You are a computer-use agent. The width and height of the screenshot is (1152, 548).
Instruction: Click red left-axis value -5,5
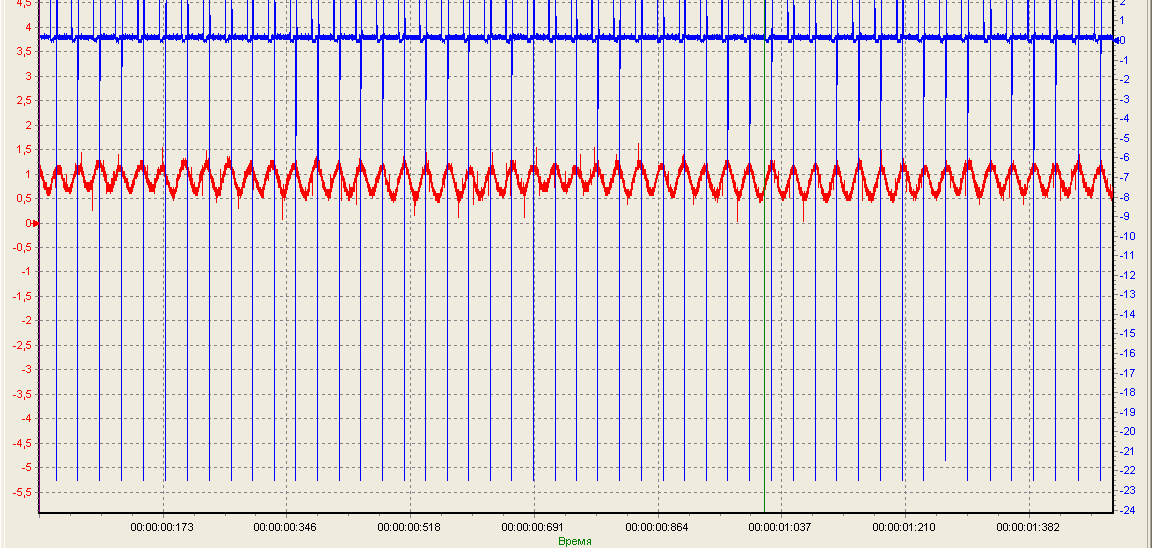click(20, 492)
